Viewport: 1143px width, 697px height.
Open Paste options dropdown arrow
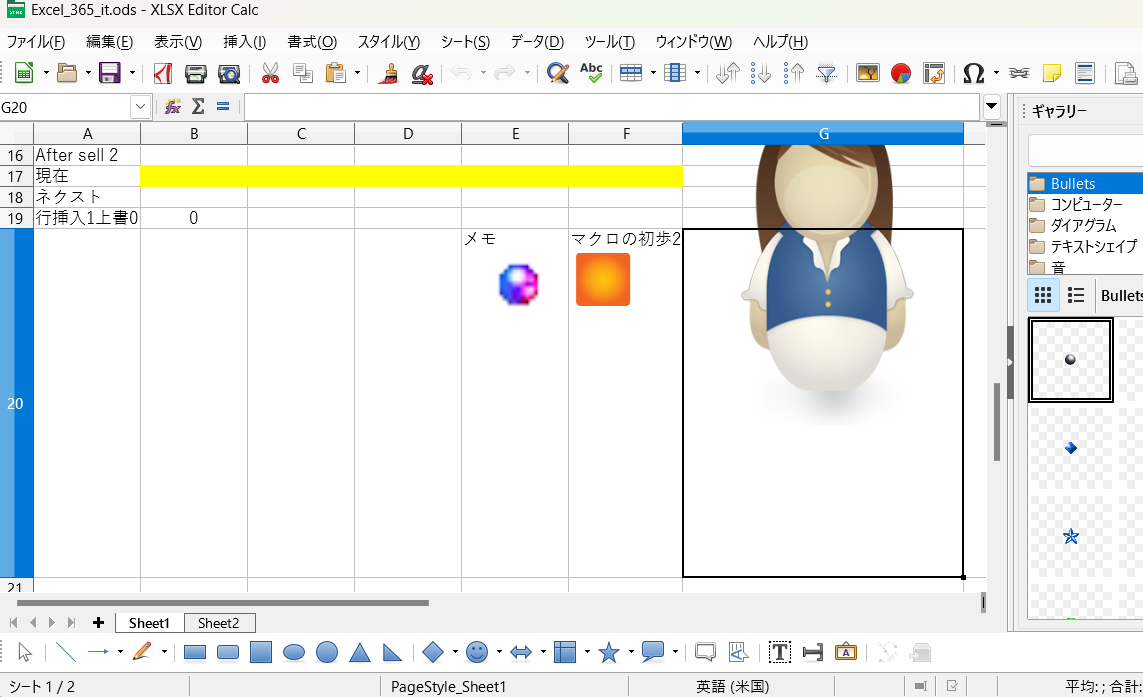pyautogui.click(x=357, y=73)
